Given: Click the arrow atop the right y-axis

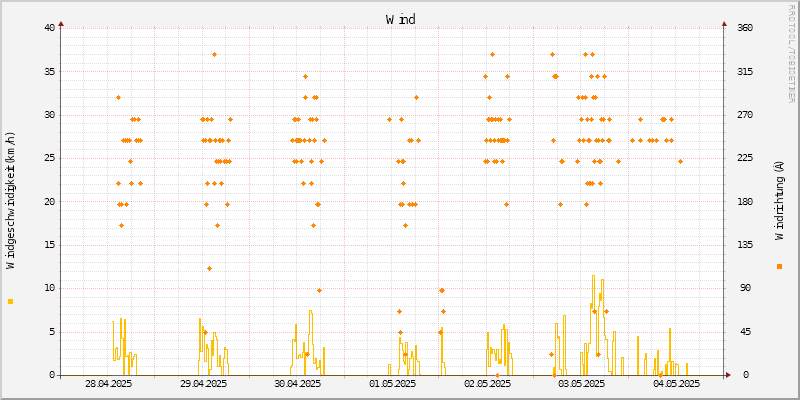Looking at the screenshot, I should pyautogui.click(x=724, y=22).
